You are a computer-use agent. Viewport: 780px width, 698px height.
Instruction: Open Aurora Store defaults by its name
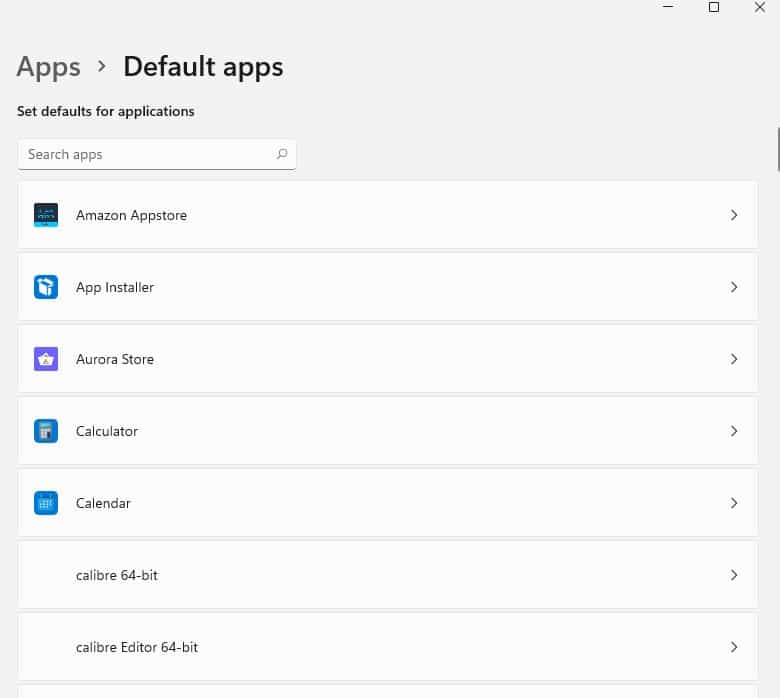(115, 359)
